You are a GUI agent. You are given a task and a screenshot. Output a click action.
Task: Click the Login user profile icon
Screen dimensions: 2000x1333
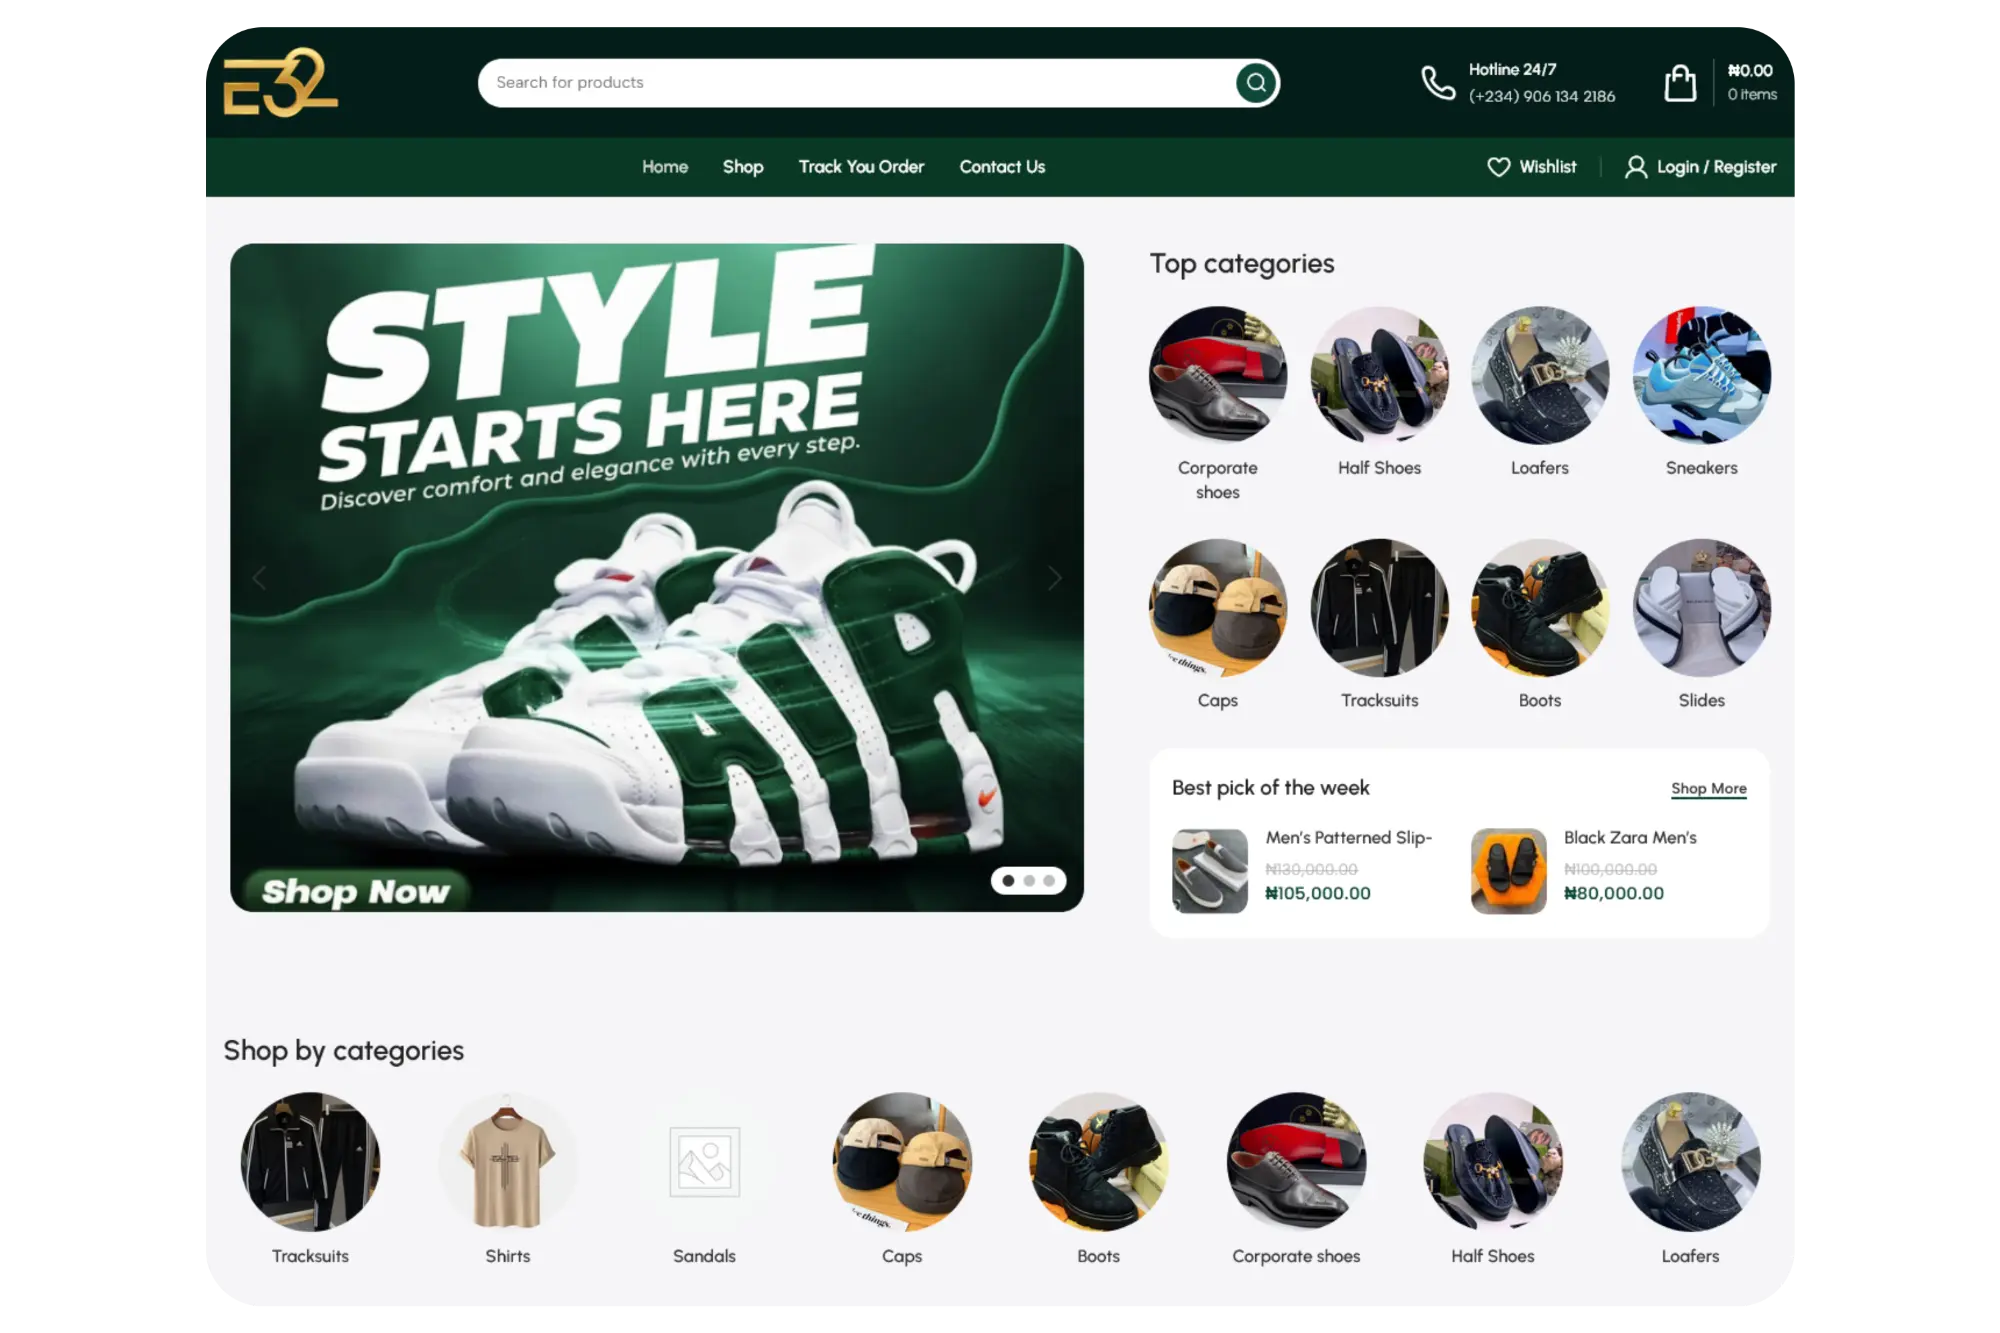pos(1635,167)
